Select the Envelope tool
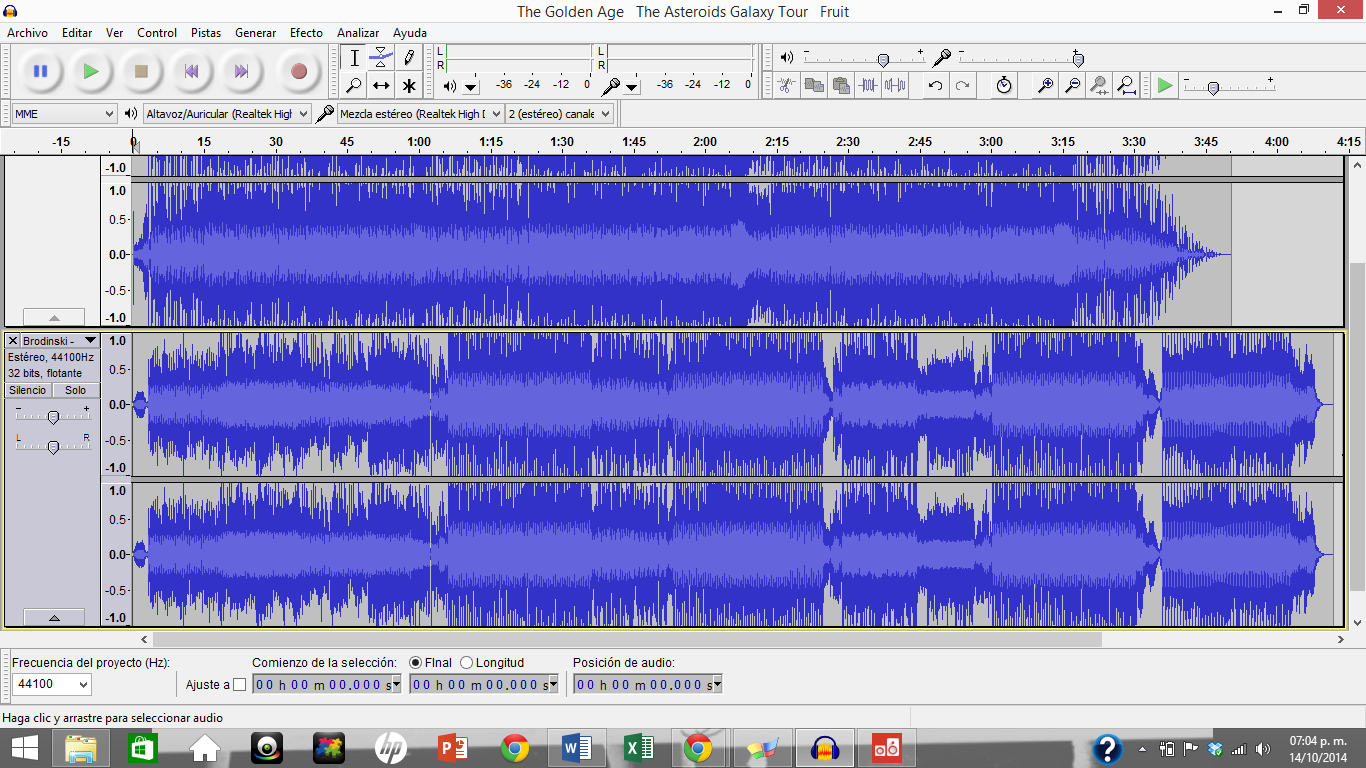The width and height of the screenshot is (1366, 768). coord(381,58)
